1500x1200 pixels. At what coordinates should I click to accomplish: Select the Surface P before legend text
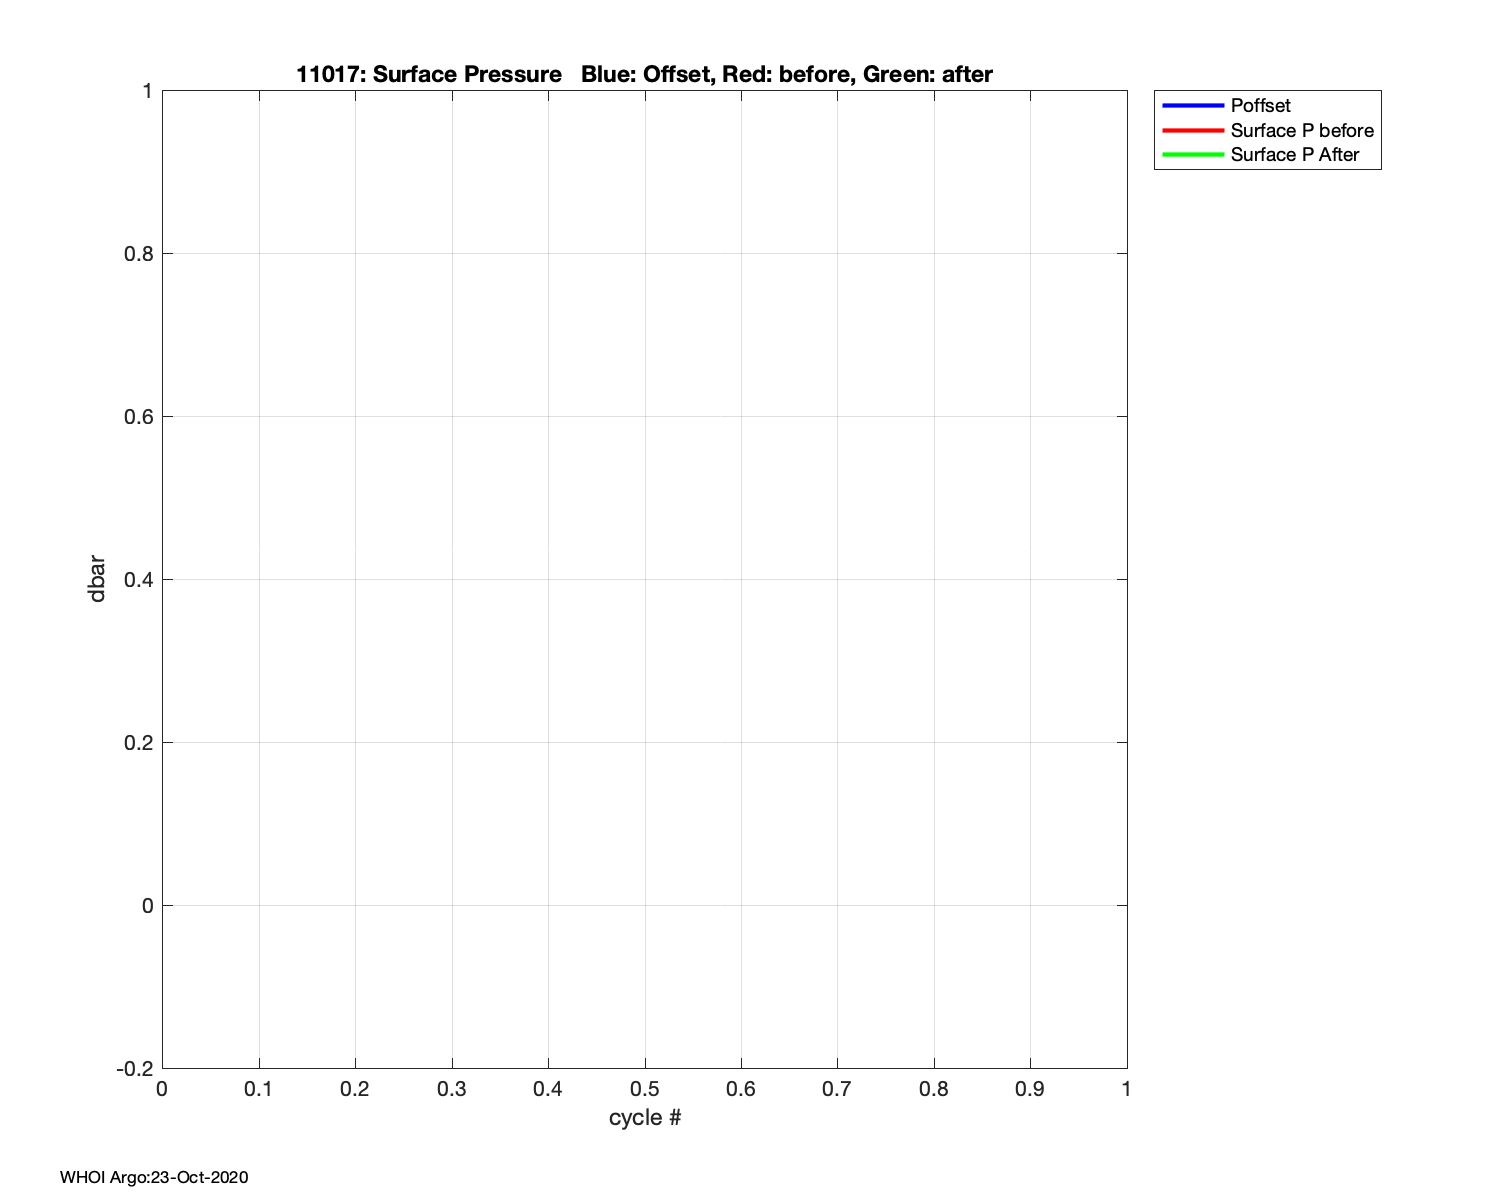[1301, 130]
